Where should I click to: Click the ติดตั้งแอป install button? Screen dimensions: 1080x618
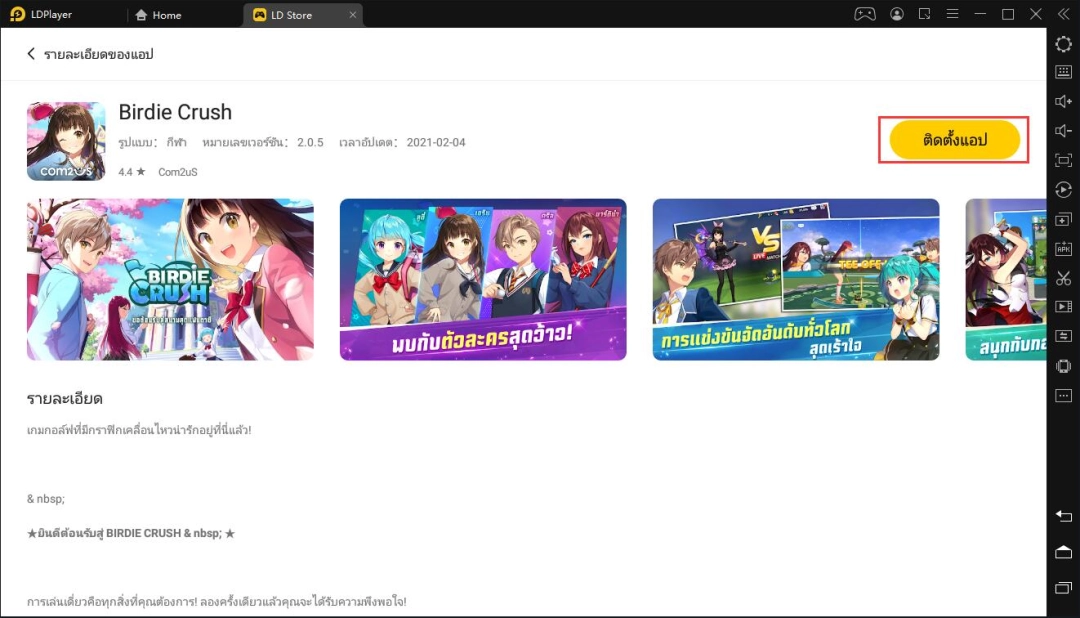click(953, 140)
